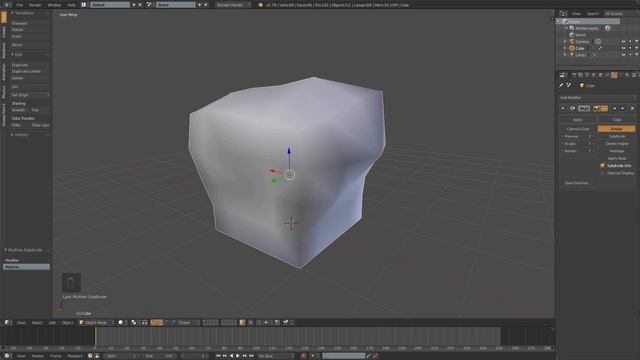Click the Info editor type icon at top-left
The image size is (640, 360).
tap(7, 4)
